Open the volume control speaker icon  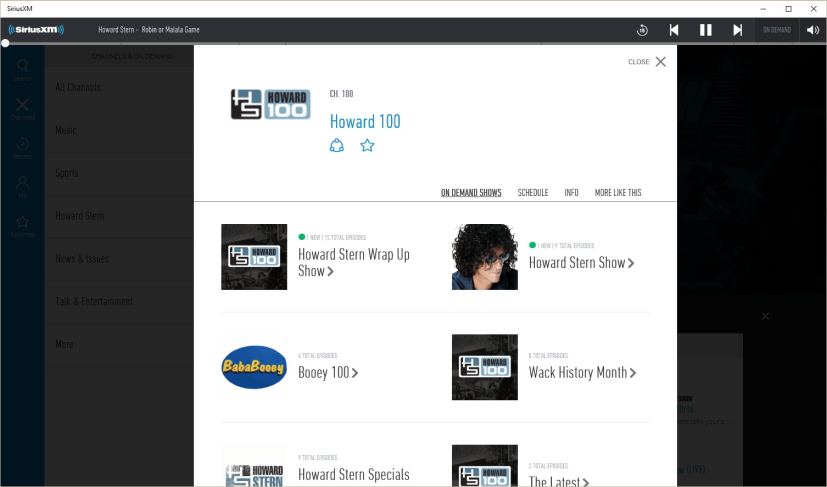813,30
